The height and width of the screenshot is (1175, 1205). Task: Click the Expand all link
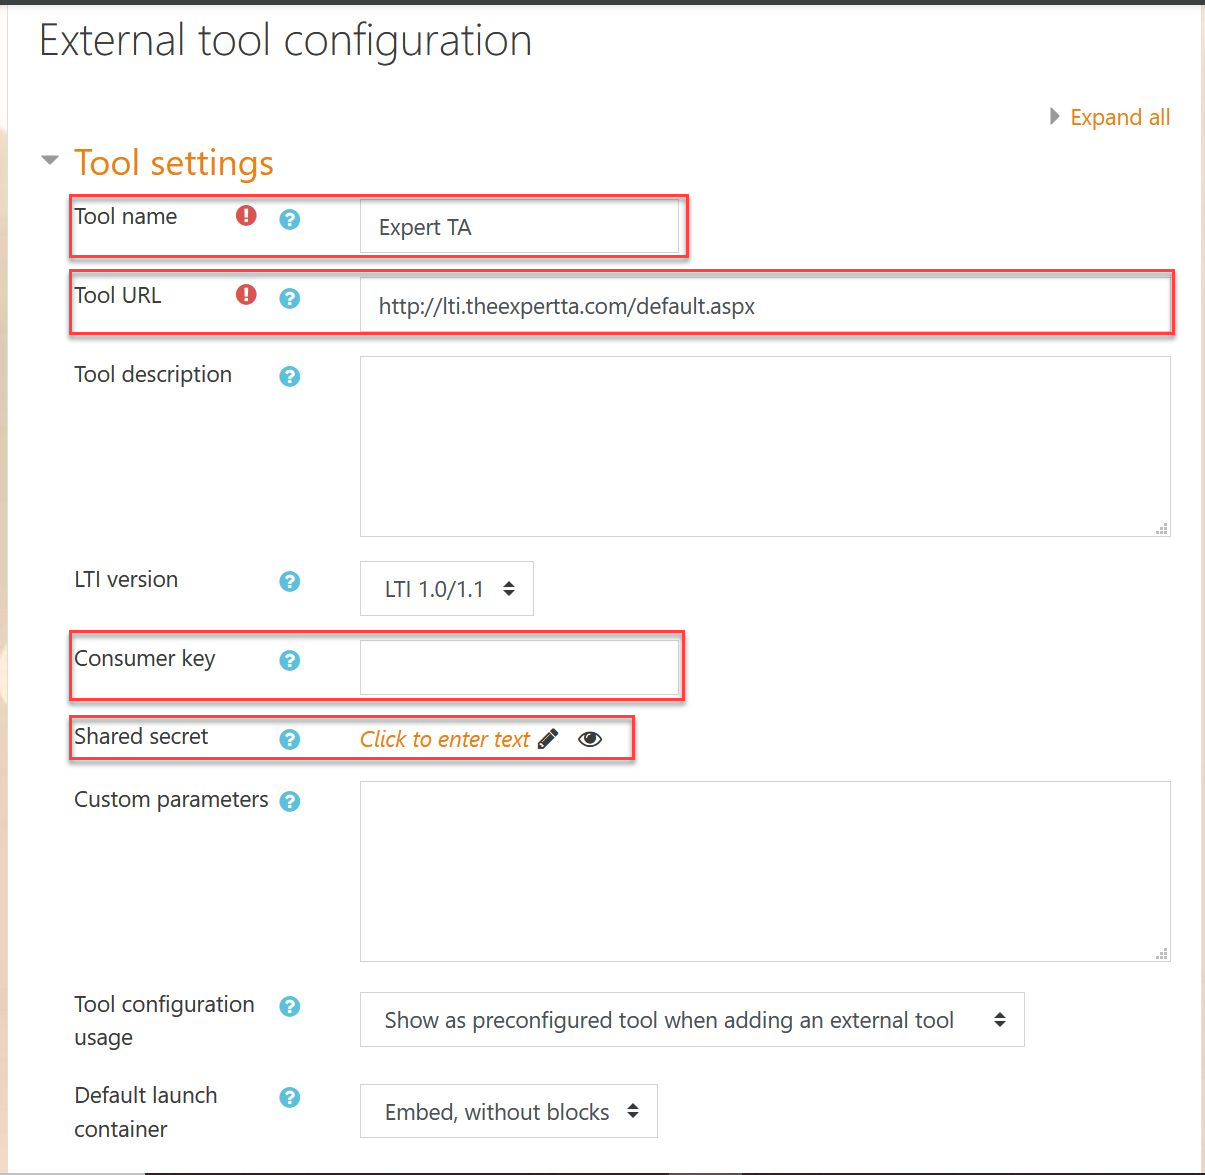(1120, 117)
